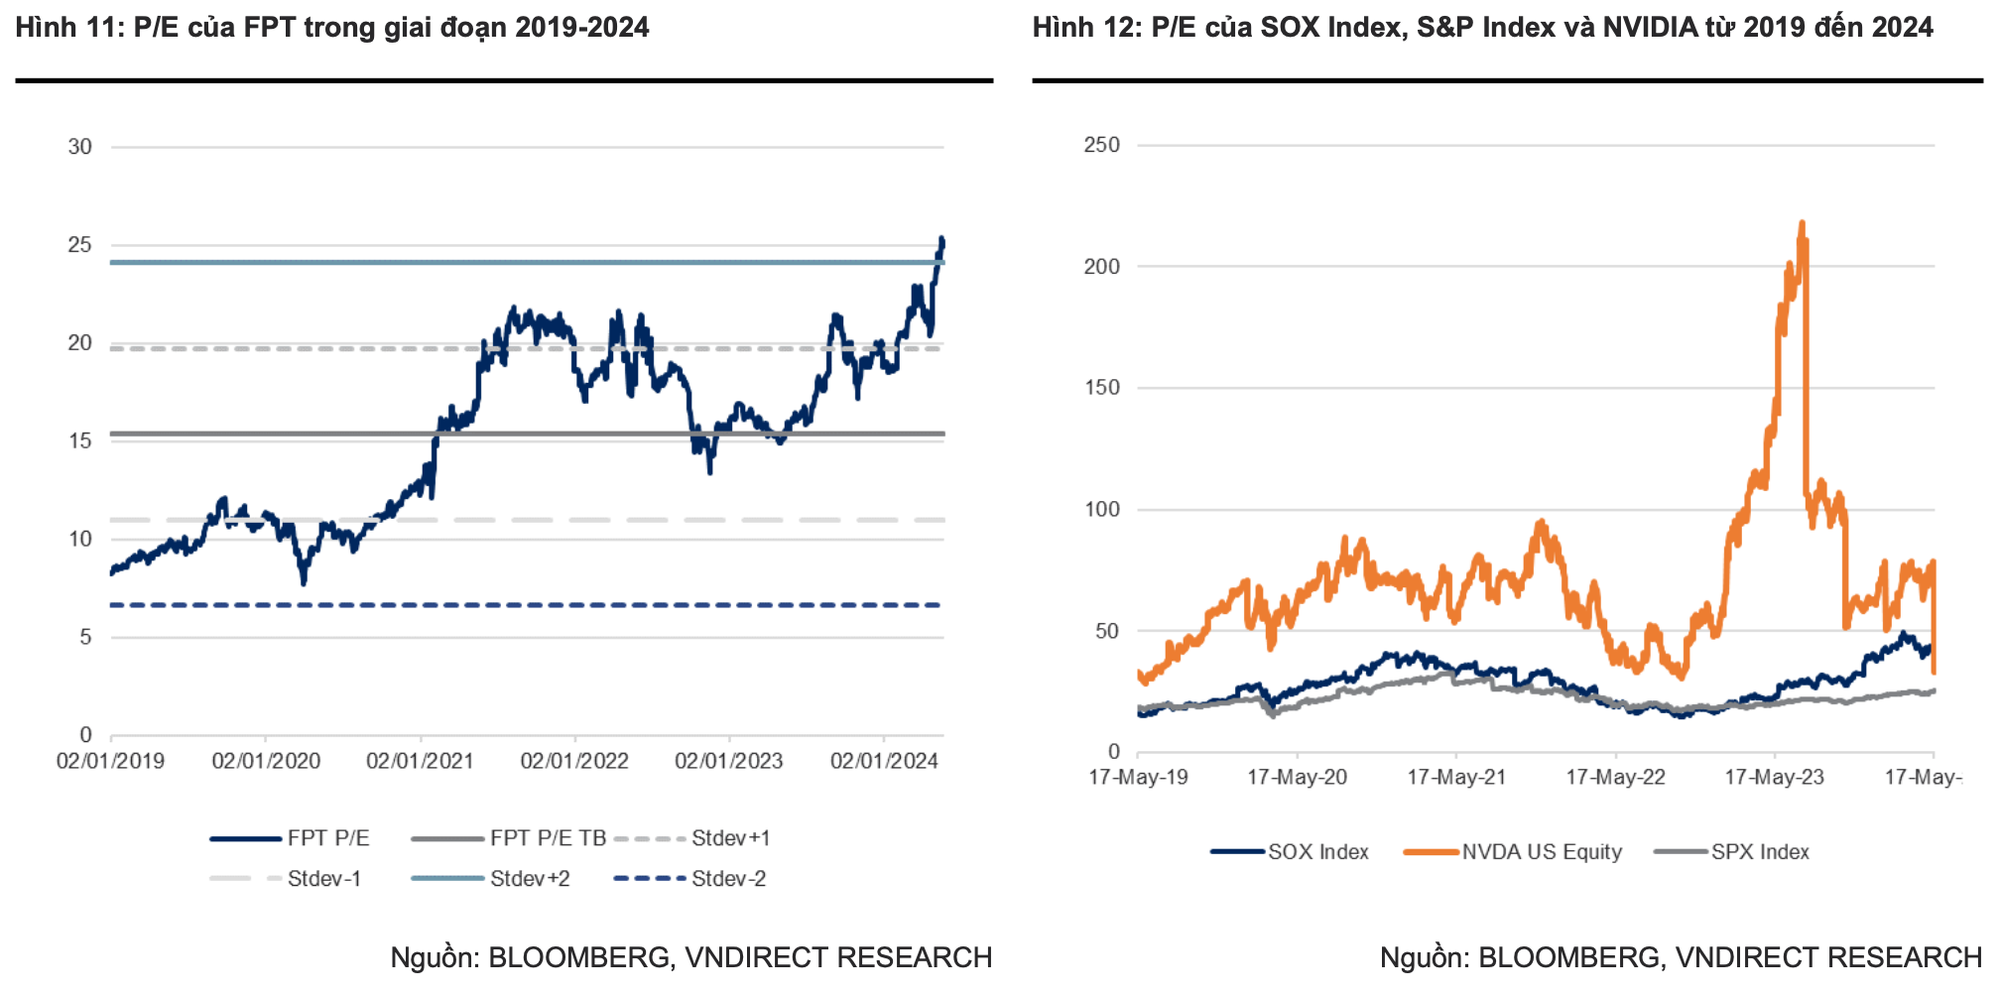
Task: Click the 02/01/2021 x-axis label
Action: pos(420,762)
